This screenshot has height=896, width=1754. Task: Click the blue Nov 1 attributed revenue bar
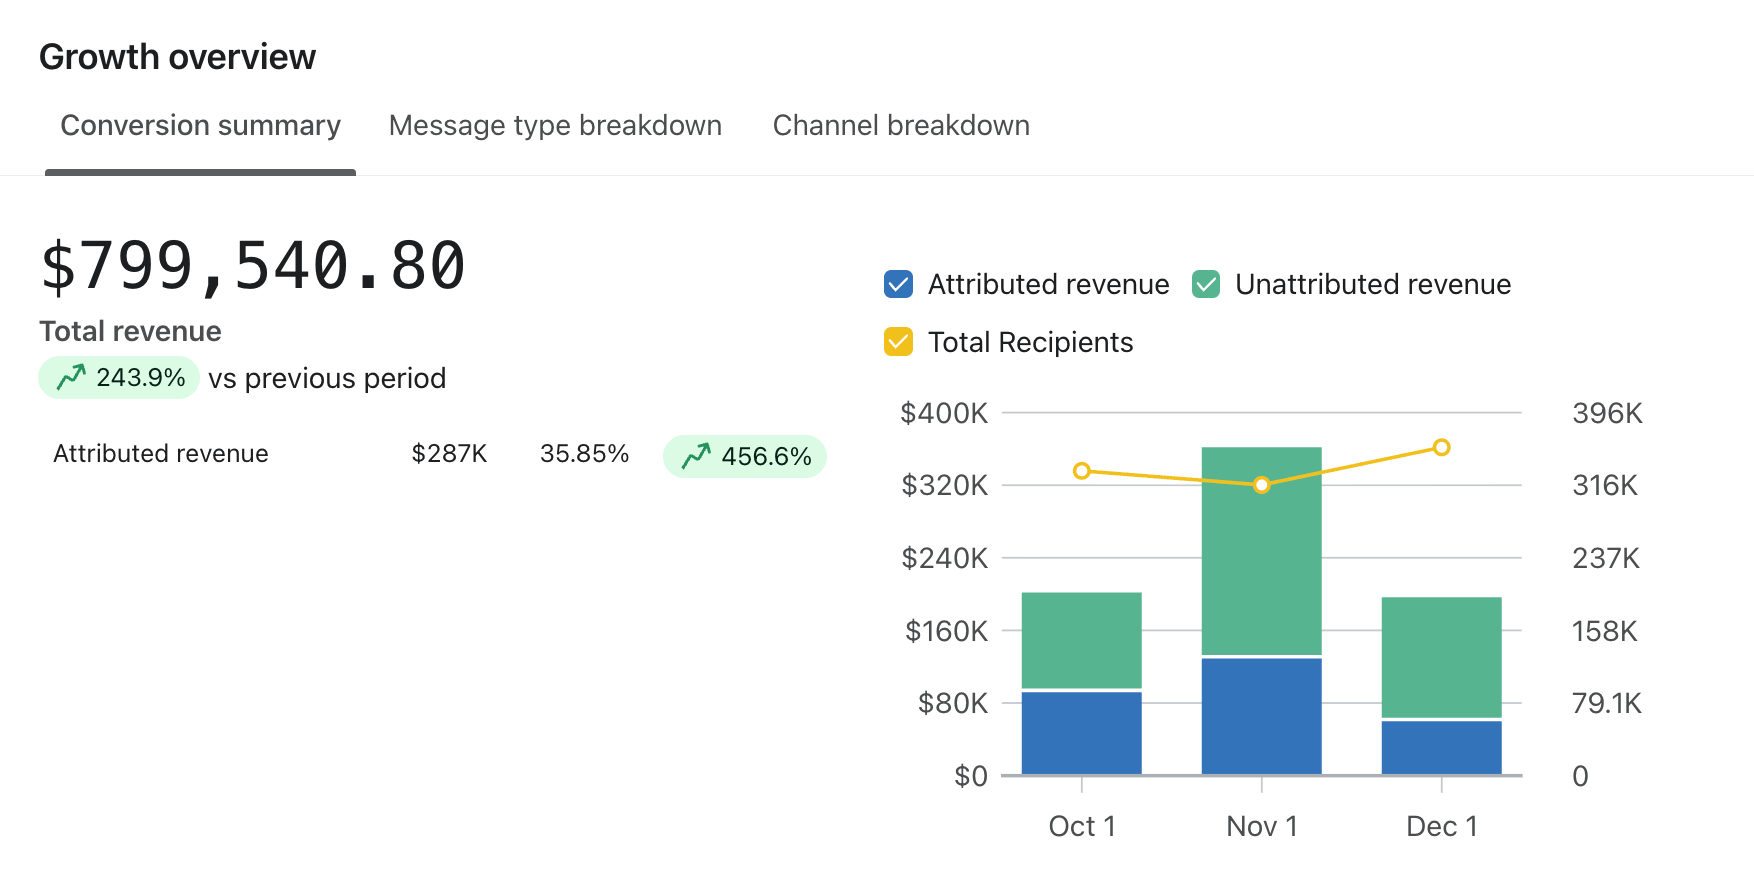(x=1261, y=715)
